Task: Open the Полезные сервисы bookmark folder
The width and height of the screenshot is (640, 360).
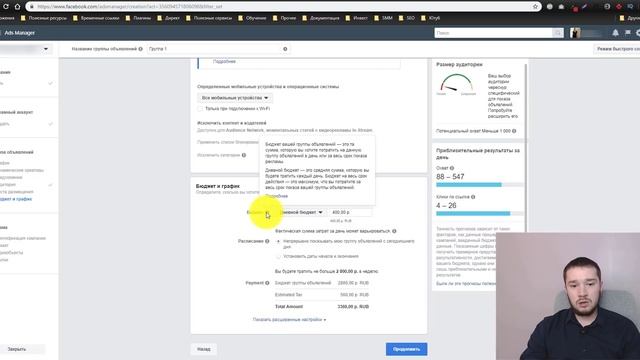Action: click(209, 18)
